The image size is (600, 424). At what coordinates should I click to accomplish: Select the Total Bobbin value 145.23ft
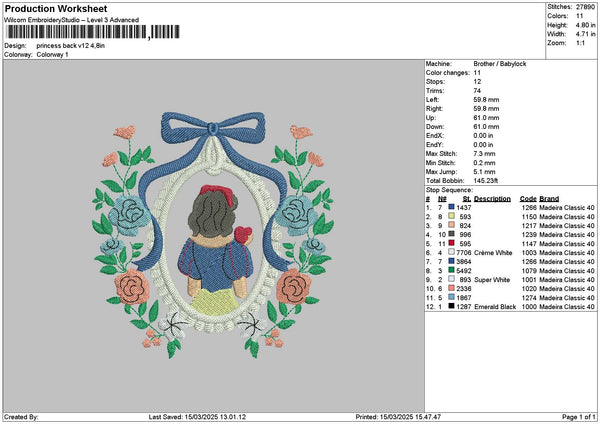(x=486, y=181)
